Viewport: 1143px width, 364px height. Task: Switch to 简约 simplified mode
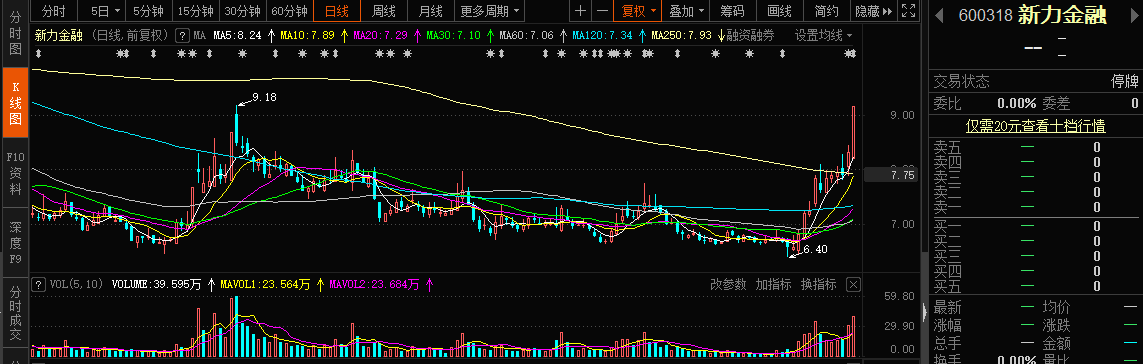[x=826, y=11]
